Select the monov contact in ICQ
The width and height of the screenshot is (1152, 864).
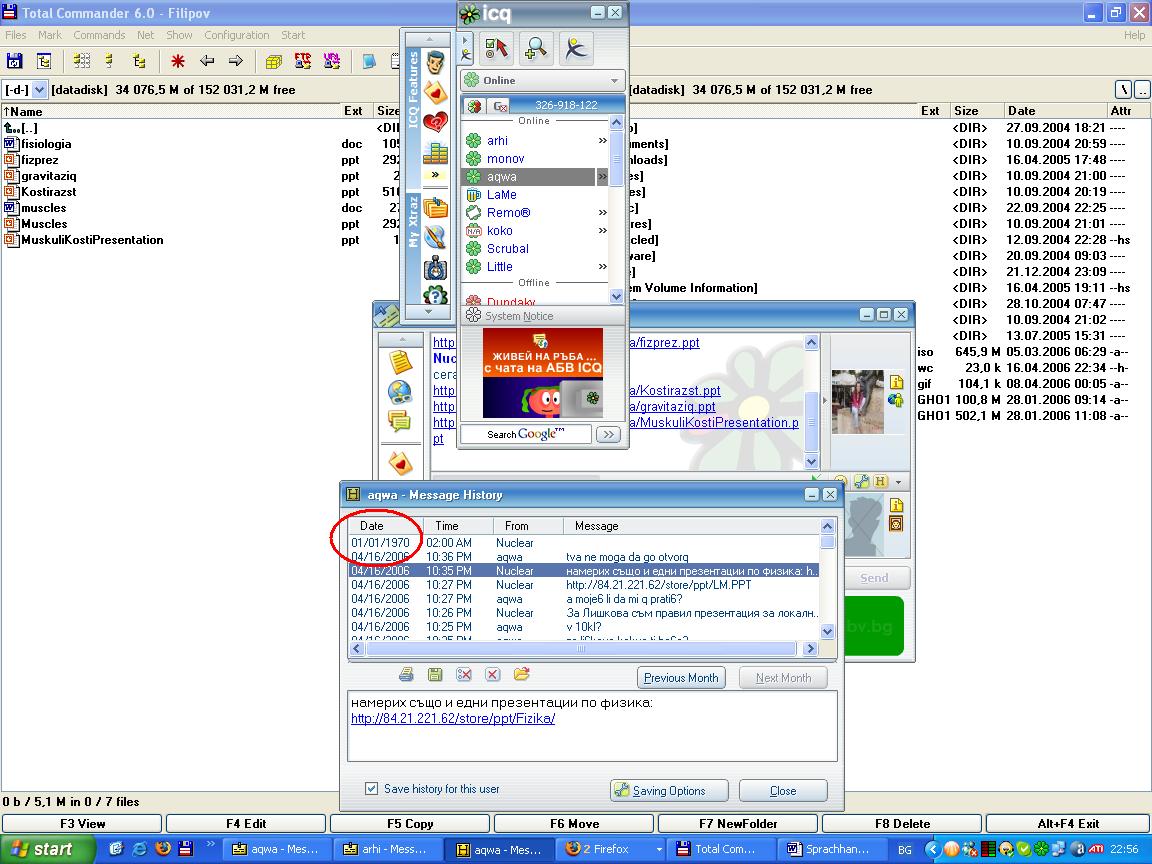[505, 159]
